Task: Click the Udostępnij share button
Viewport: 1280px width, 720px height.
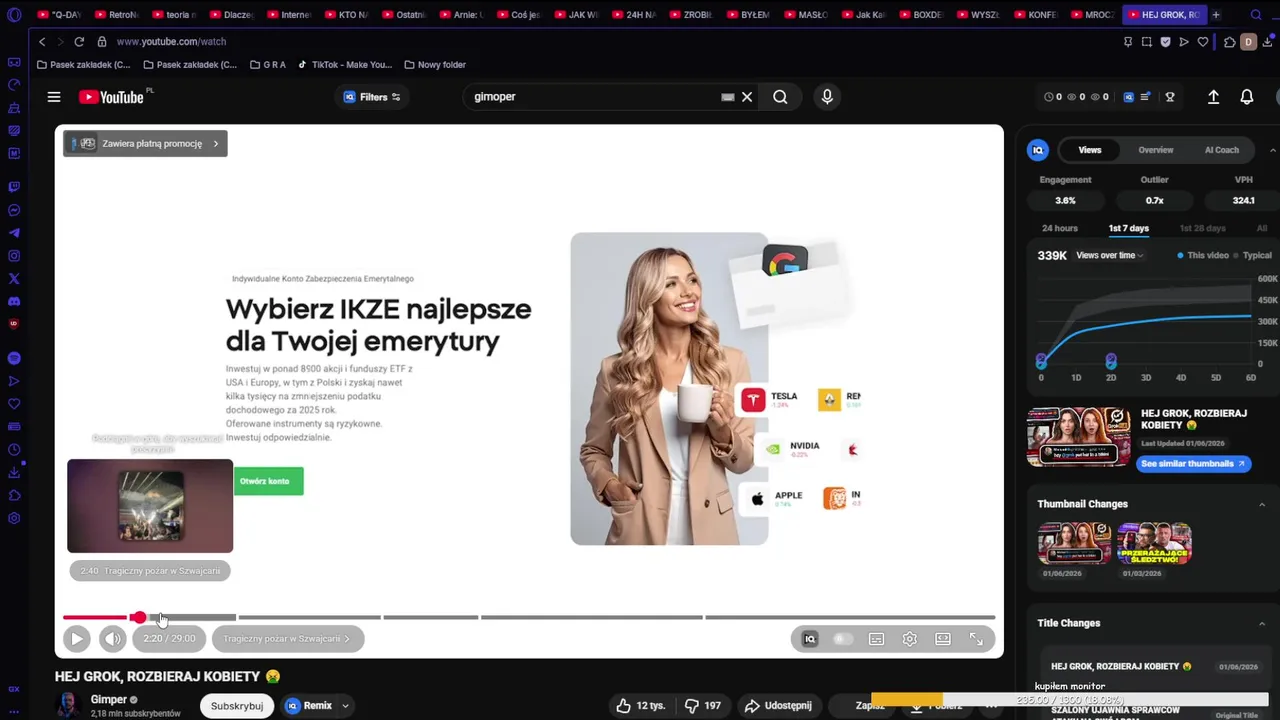Action: [x=778, y=706]
